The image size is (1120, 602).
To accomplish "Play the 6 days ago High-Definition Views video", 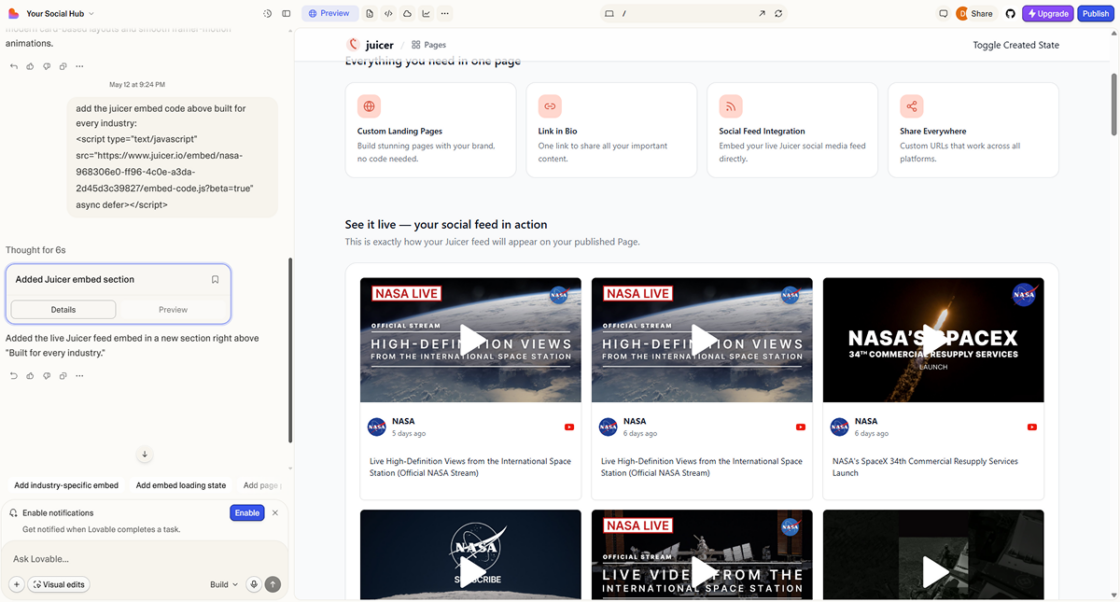I will [702, 340].
